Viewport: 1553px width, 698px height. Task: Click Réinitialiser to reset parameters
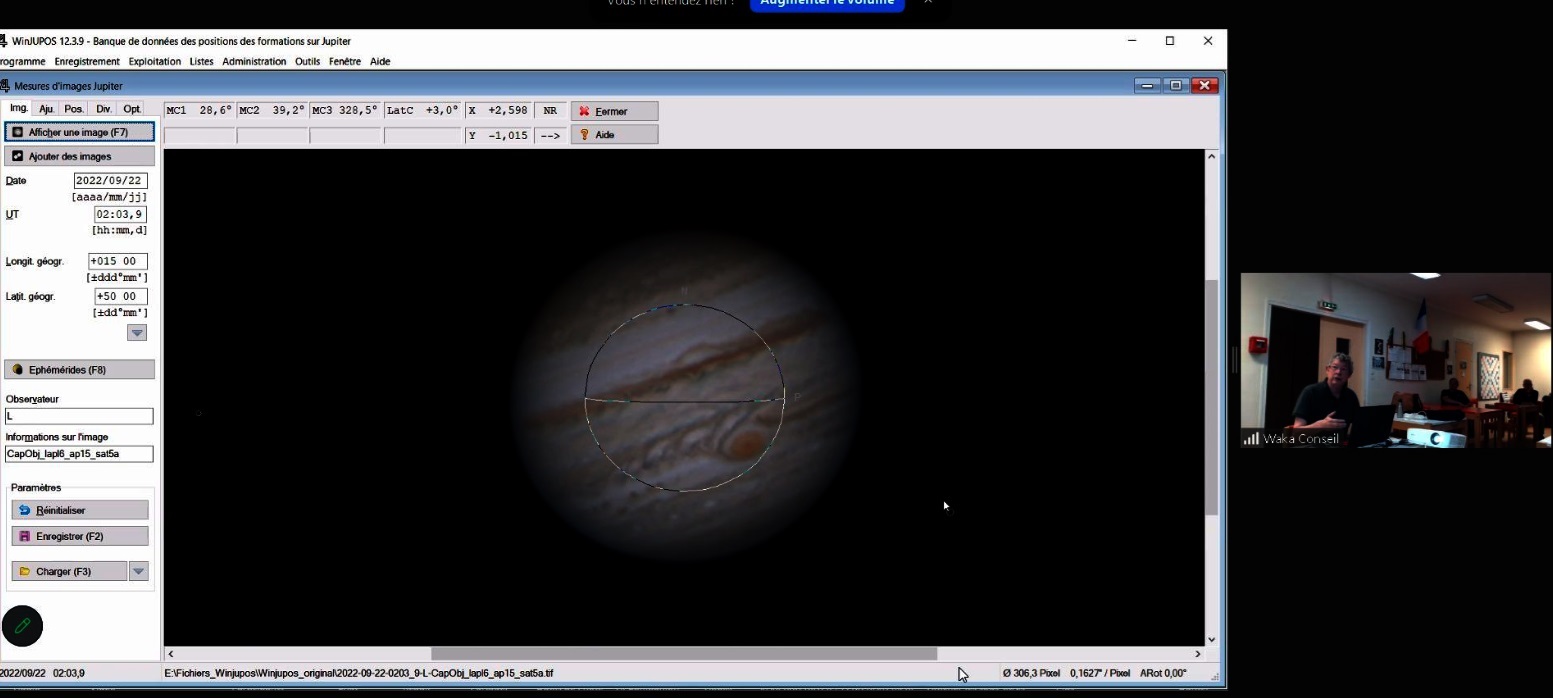pyautogui.click(x=79, y=510)
